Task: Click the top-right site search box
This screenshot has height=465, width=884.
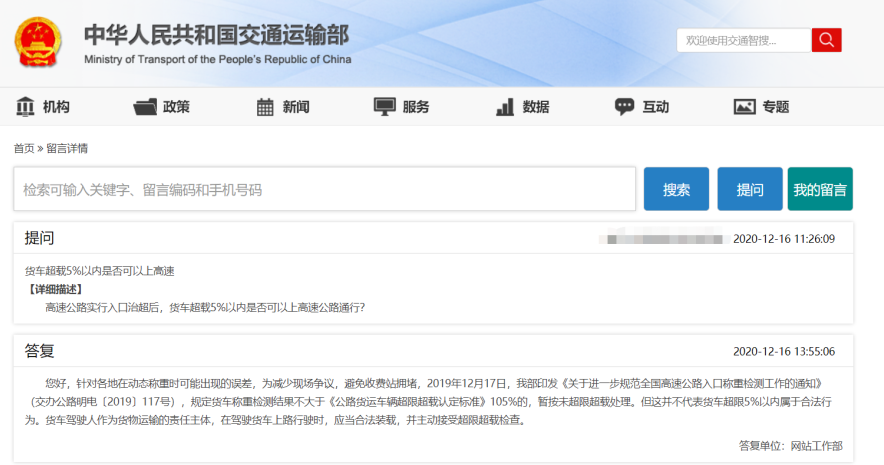Action: [743, 40]
